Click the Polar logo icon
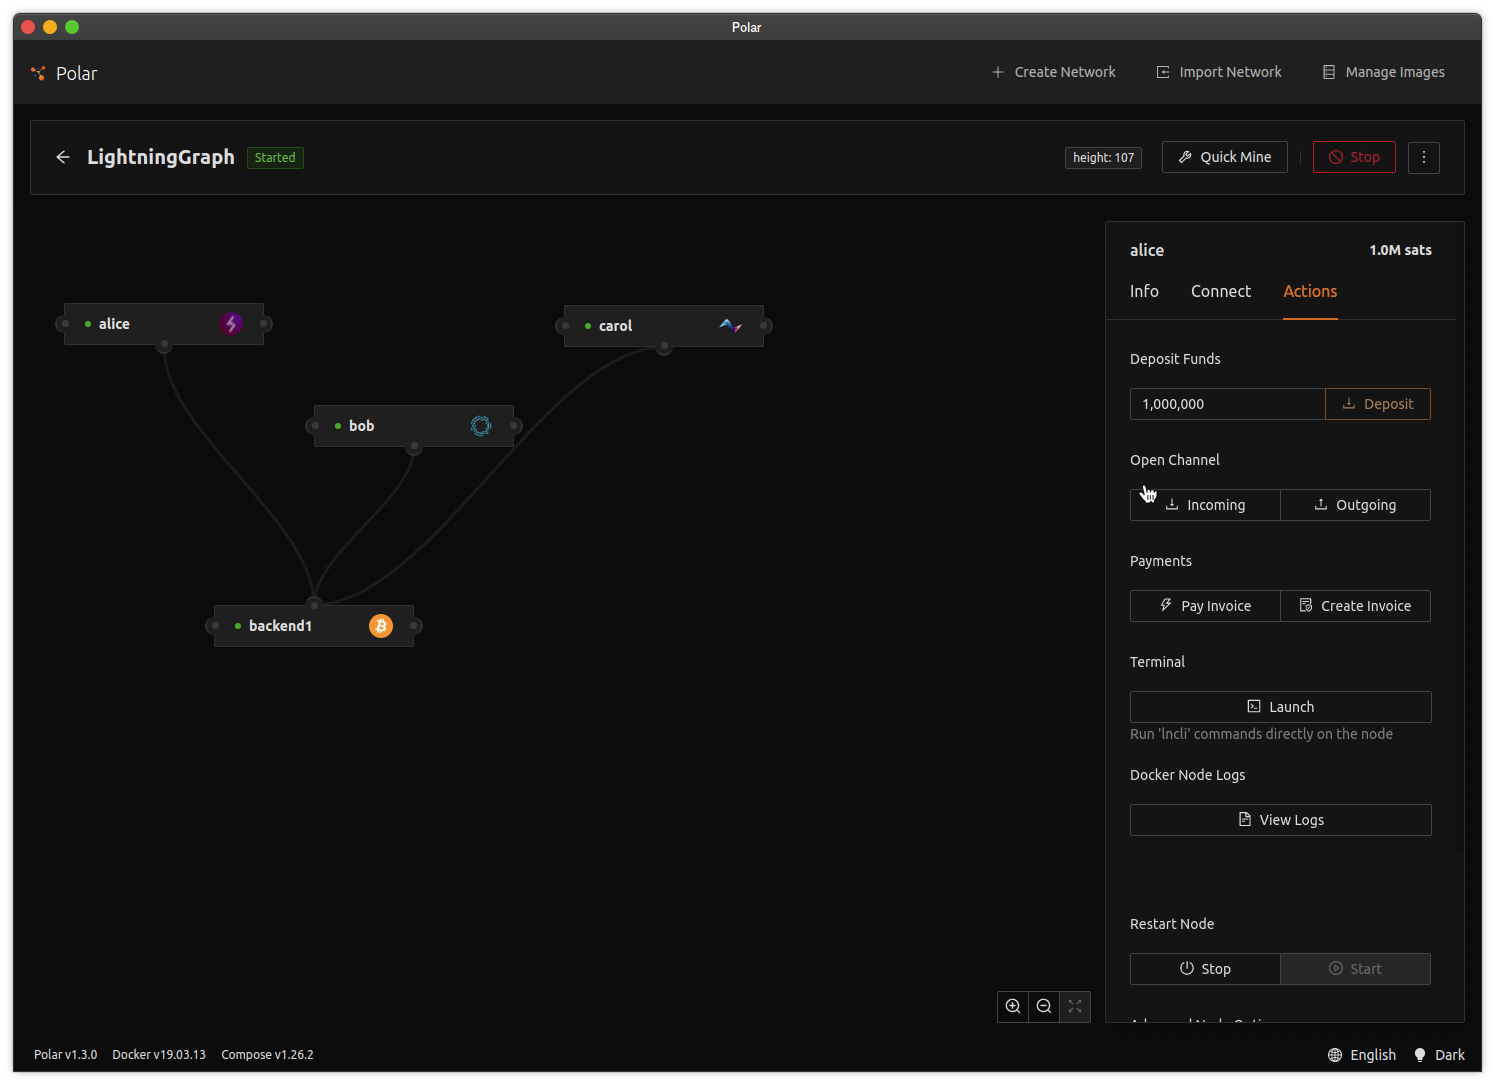Screen dimensions: 1495x1085 (38, 73)
